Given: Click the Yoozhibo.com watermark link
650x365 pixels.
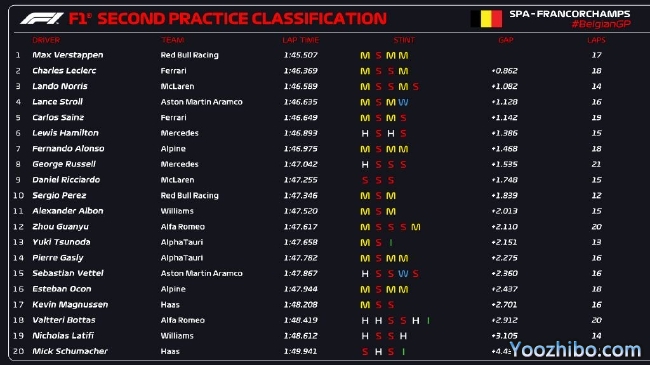Looking at the screenshot, I should [575, 350].
